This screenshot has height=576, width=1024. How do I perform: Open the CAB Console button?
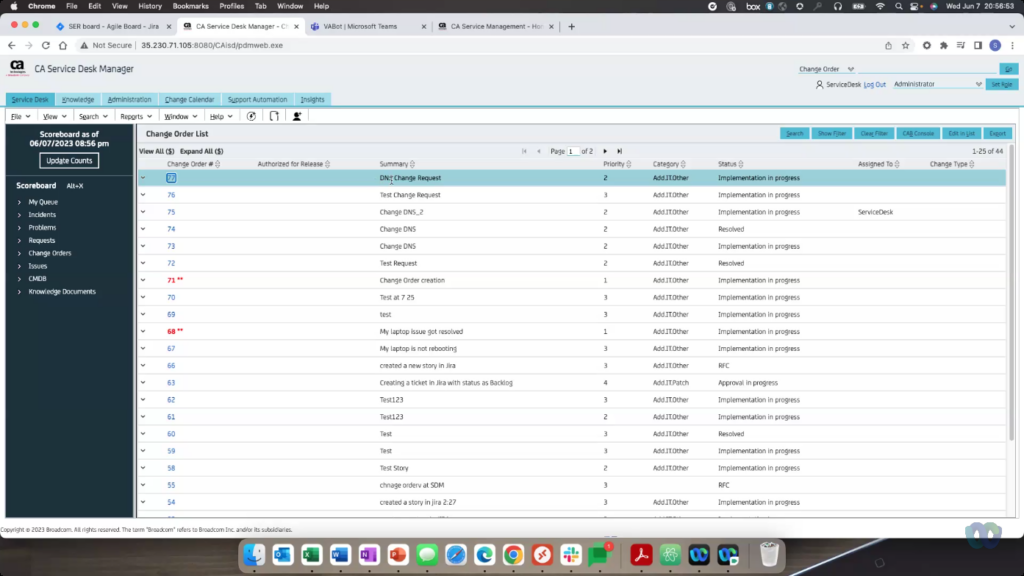tap(918, 133)
